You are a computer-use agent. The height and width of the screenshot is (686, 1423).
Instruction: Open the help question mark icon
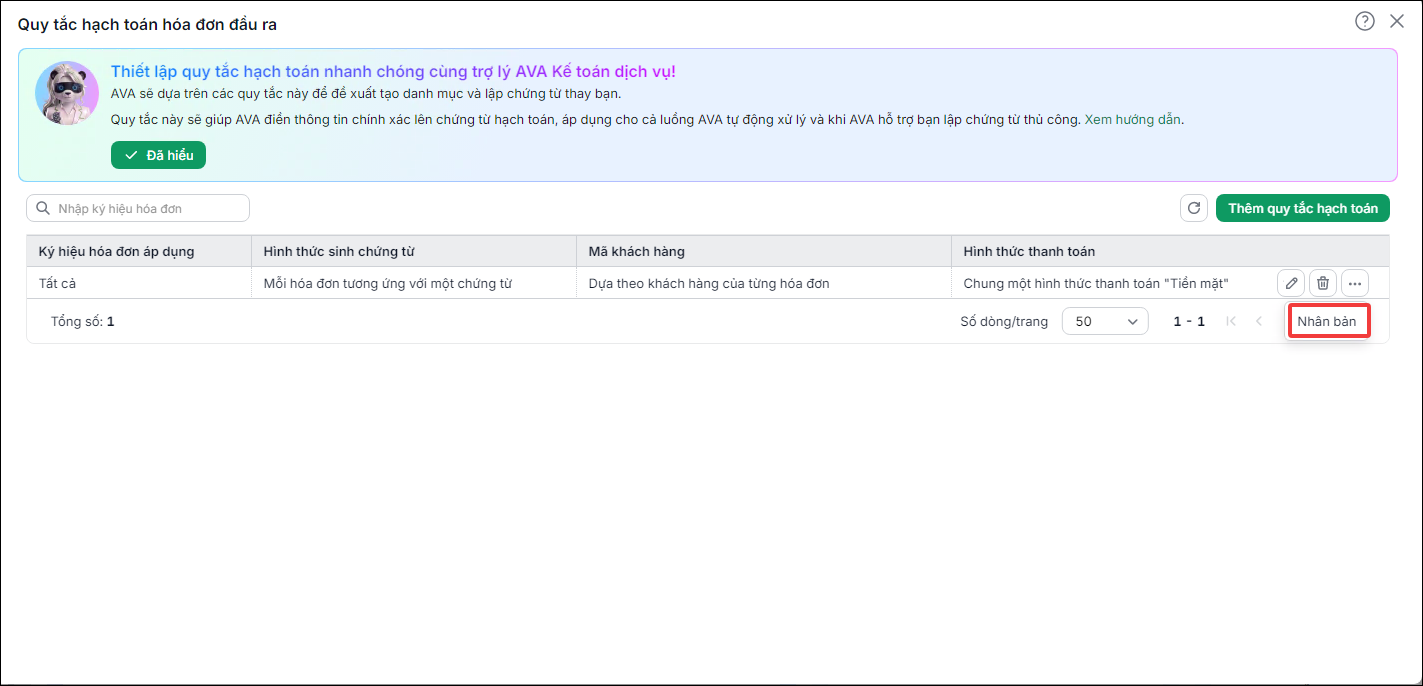[x=1365, y=21]
